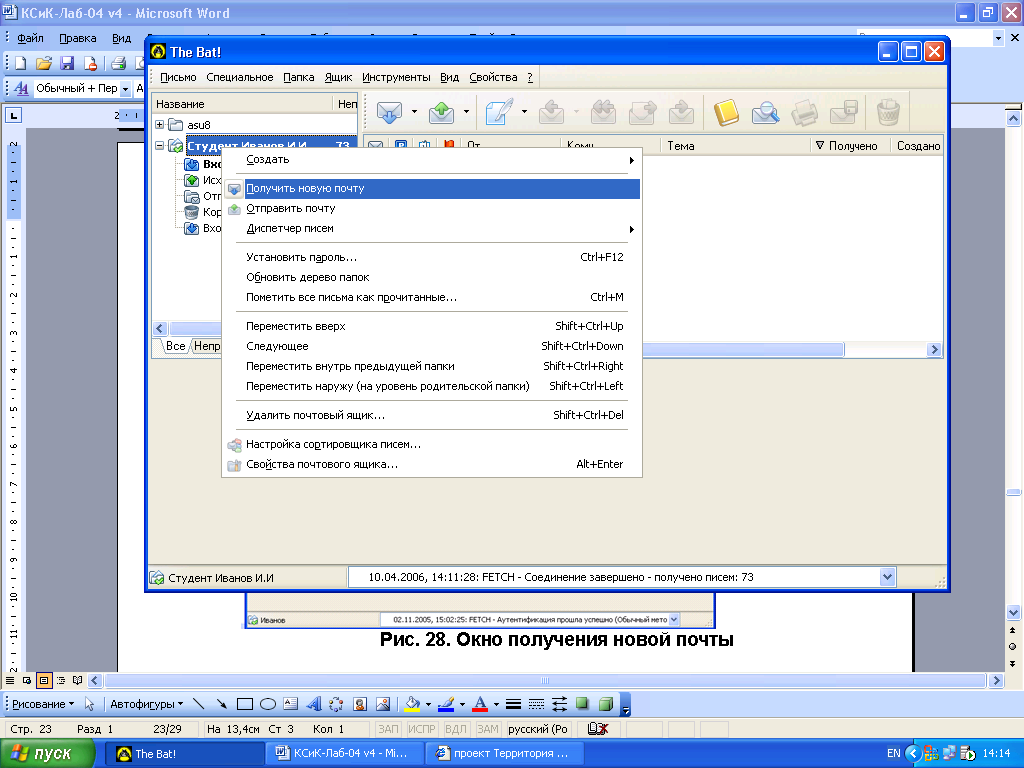Click the Line Style icon in drawing toolbar
Image resolution: width=1024 pixels, height=768 pixels.
[513, 704]
